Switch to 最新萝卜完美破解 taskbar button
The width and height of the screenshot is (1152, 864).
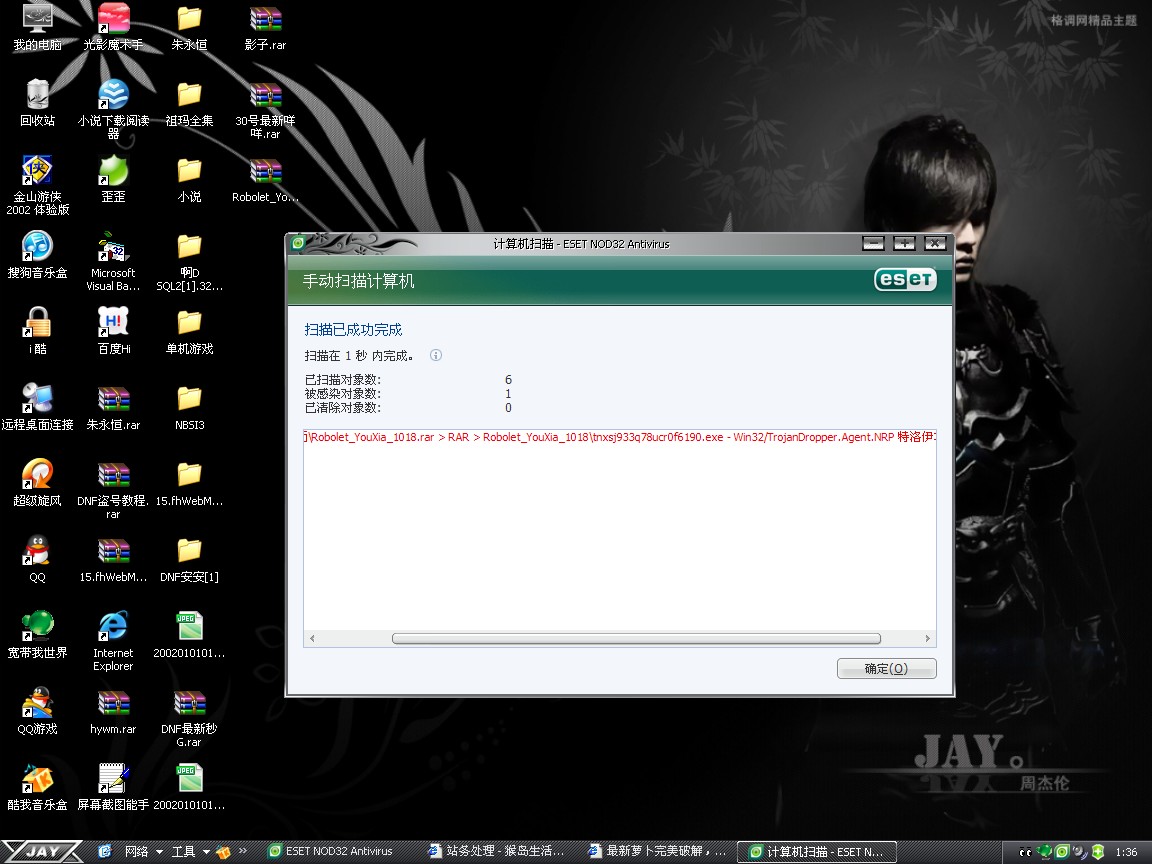[658, 852]
